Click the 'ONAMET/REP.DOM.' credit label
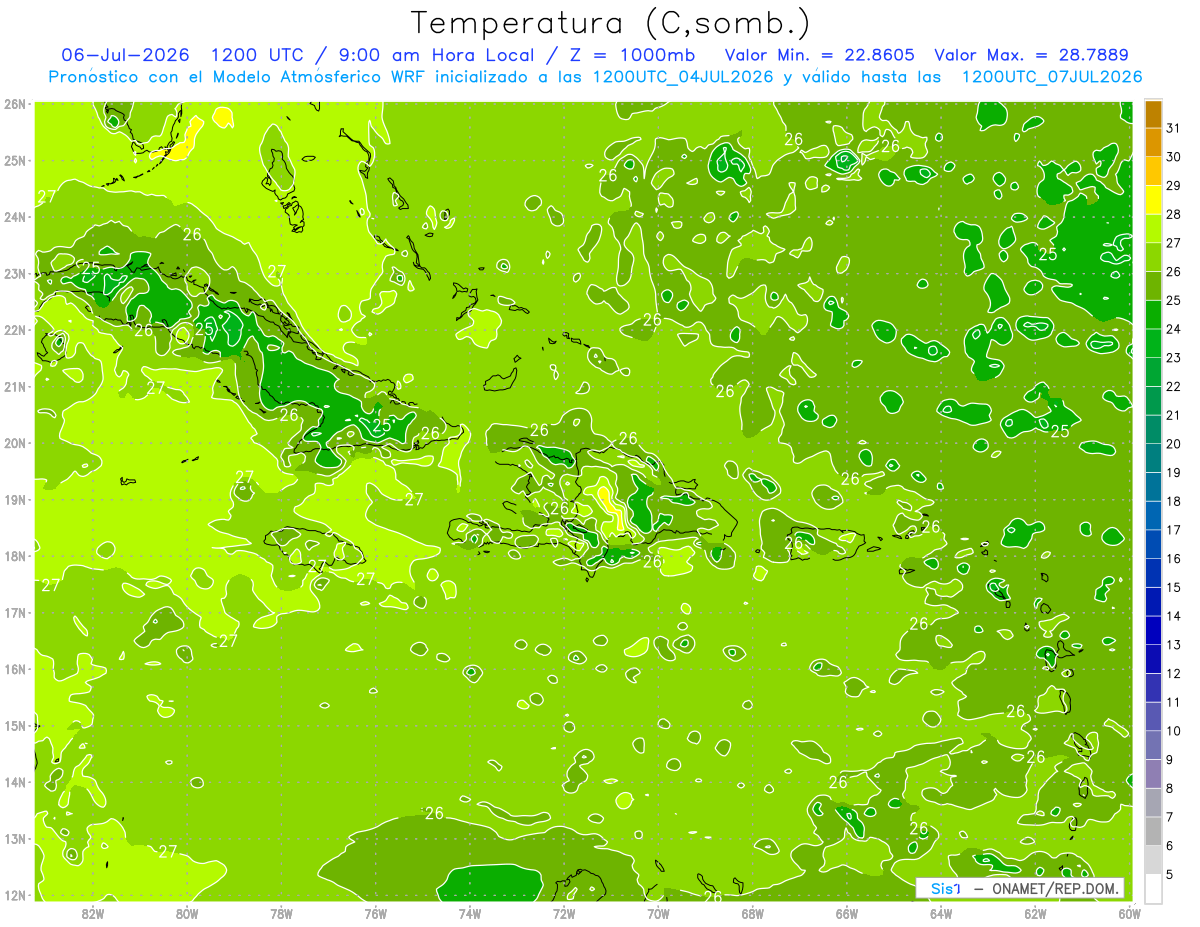This screenshot has height=927, width=1200. 1055,888
